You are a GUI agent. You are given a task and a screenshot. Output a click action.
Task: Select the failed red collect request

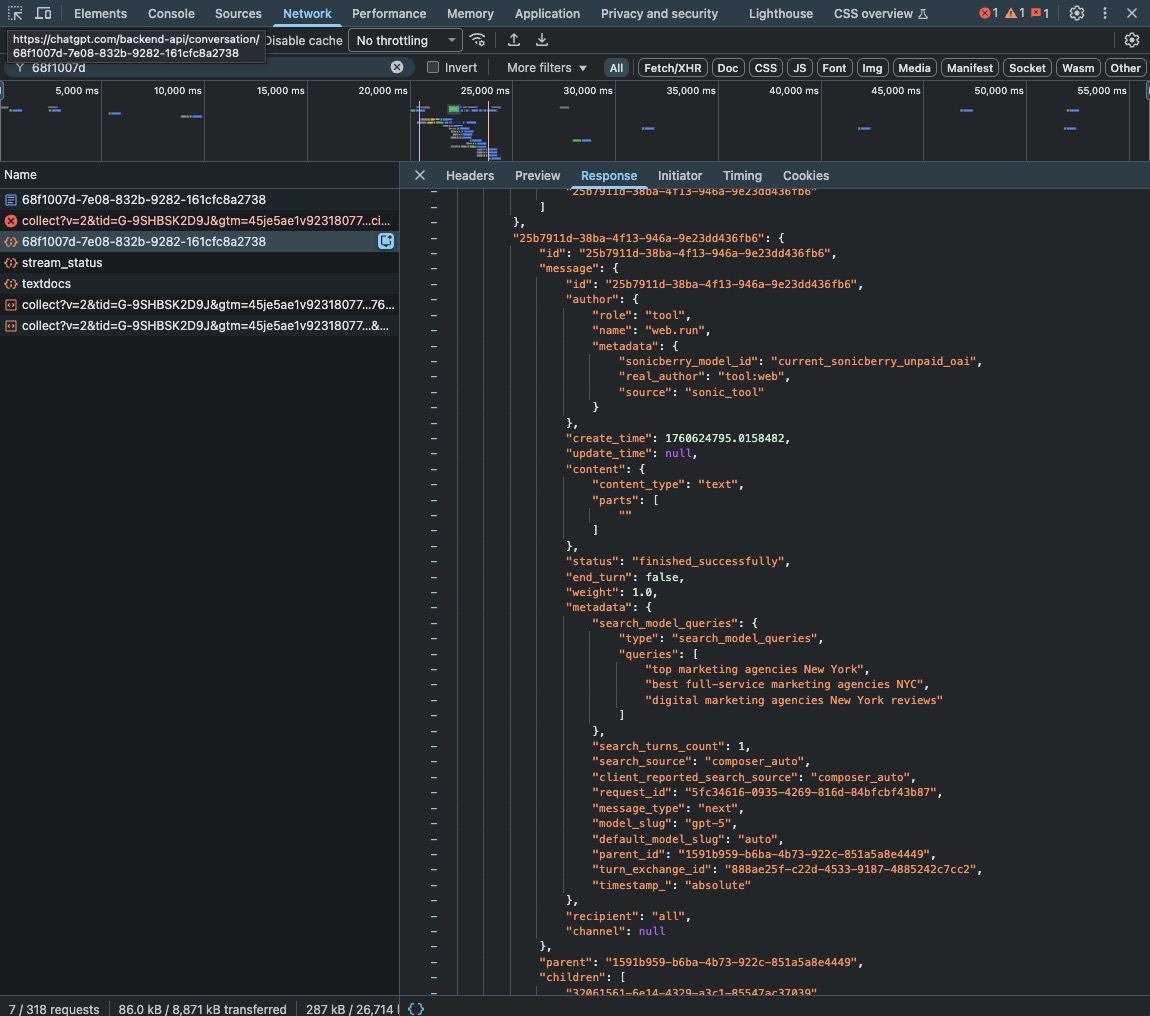(199, 221)
